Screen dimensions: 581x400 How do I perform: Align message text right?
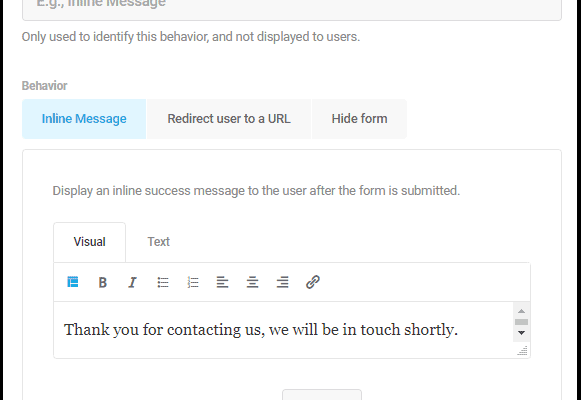(x=282, y=282)
